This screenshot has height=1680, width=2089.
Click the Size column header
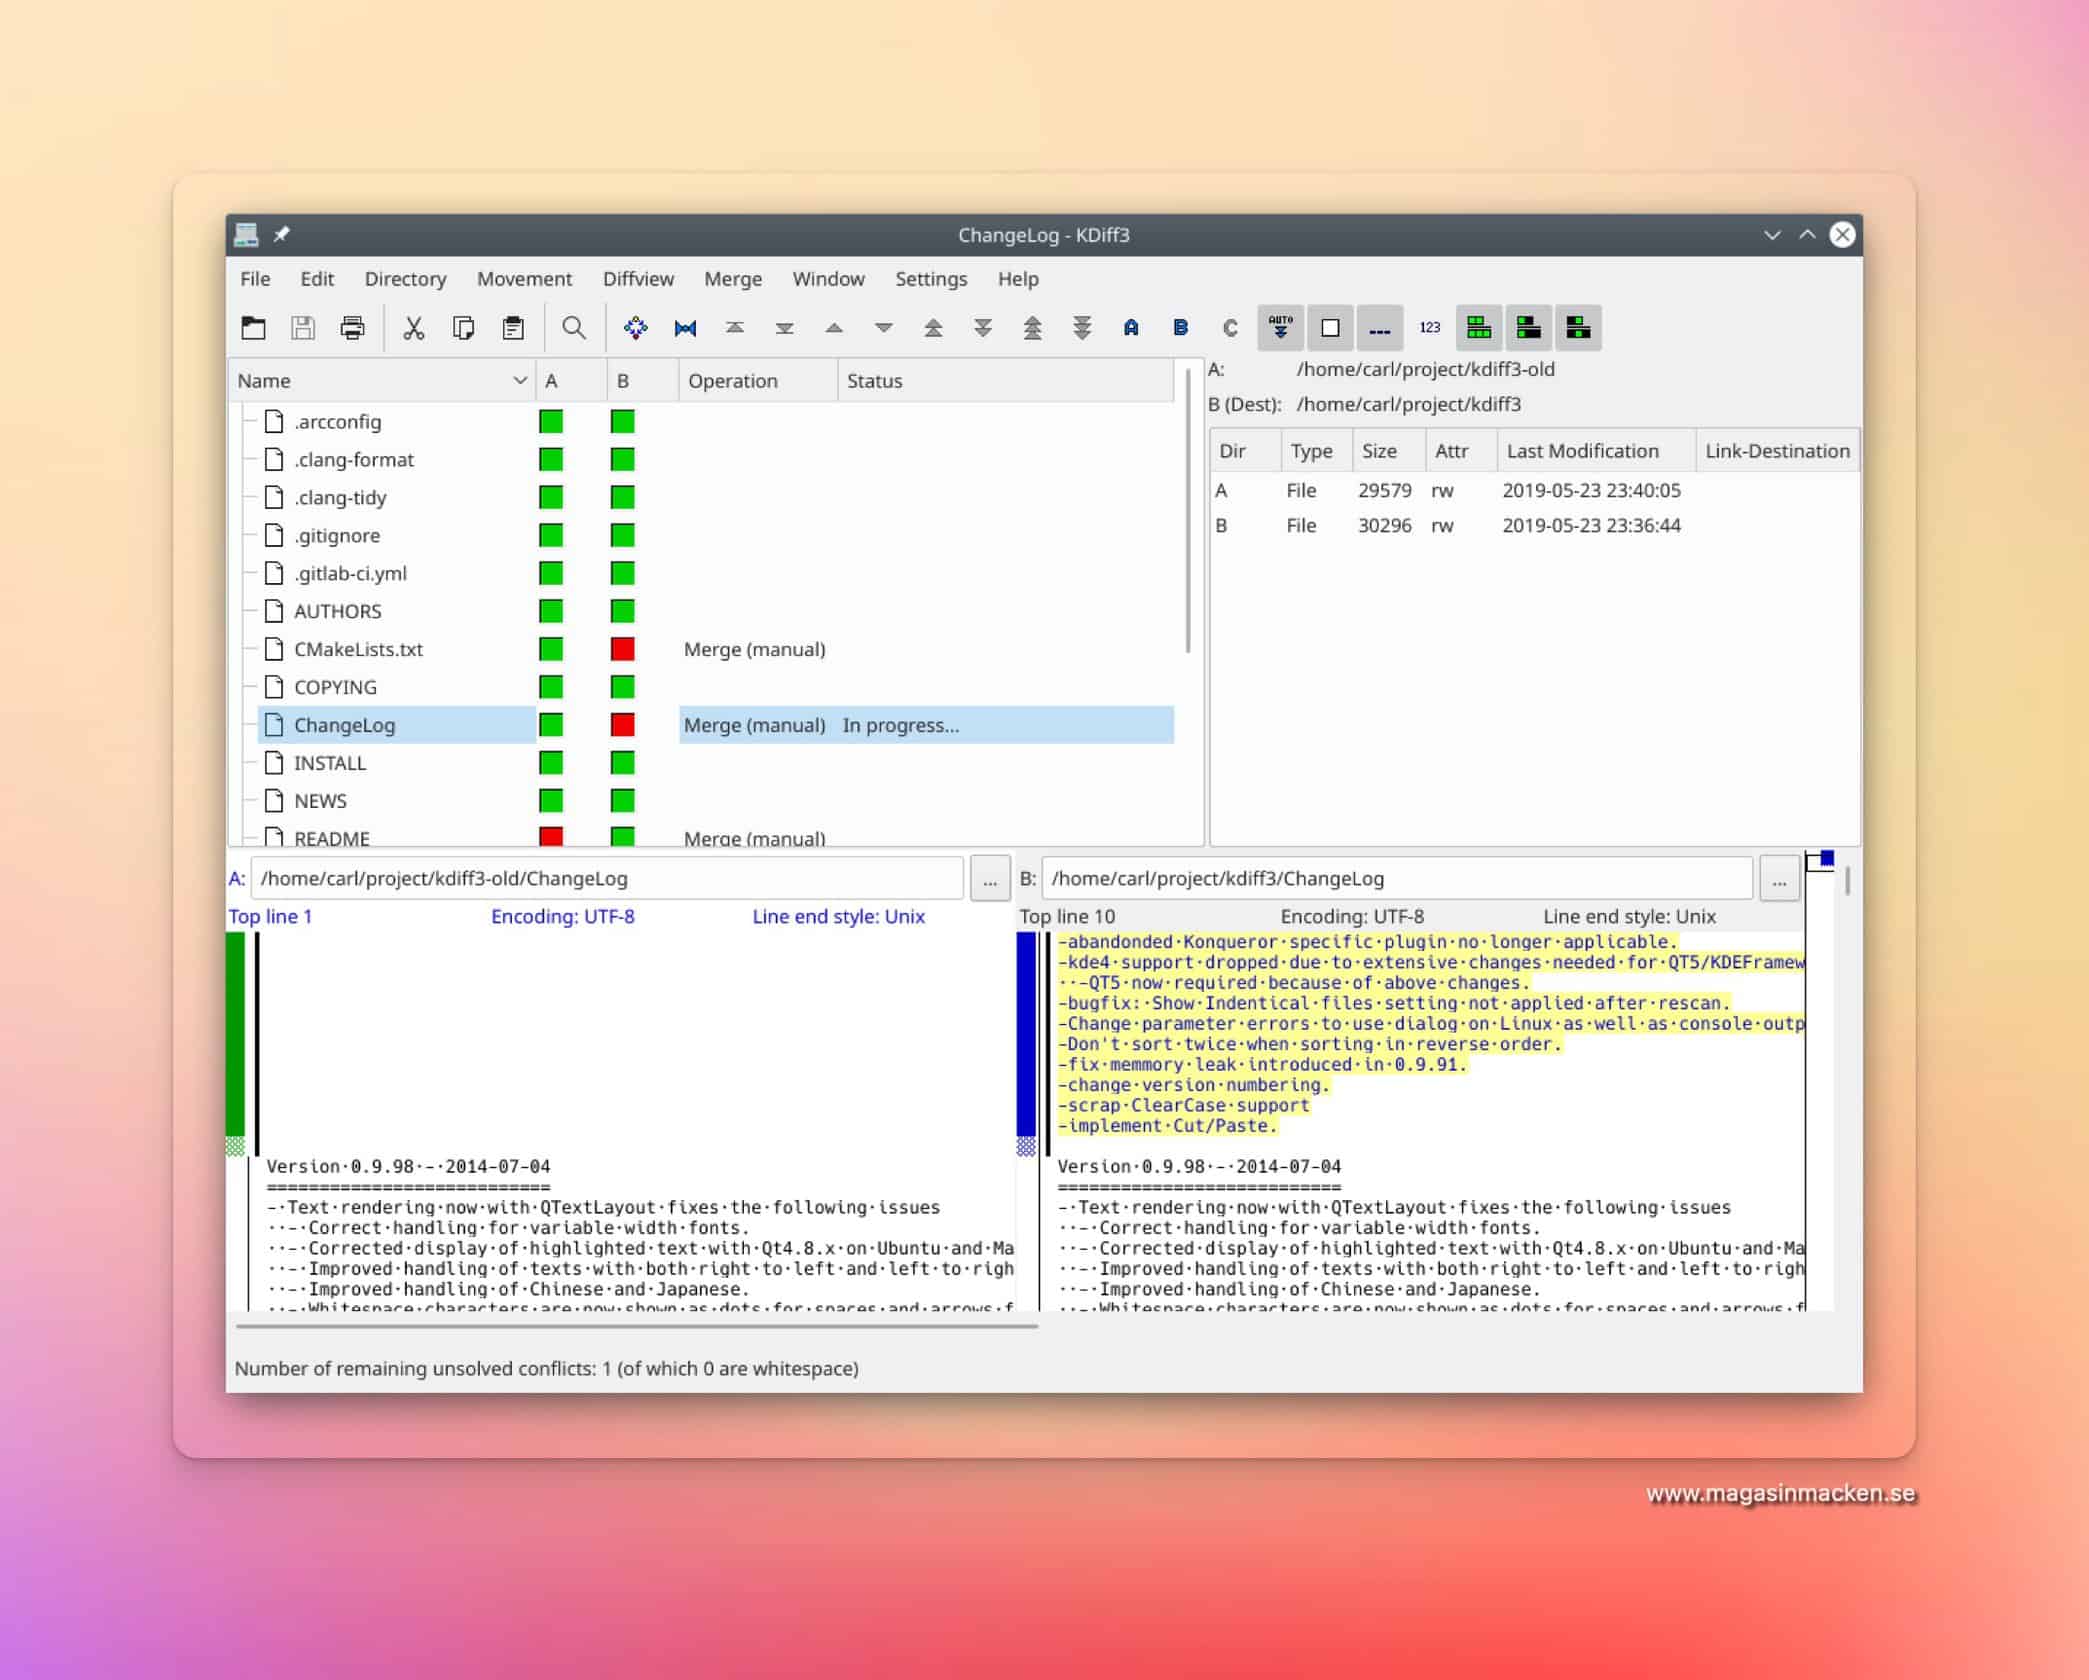pyautogui.click(x=1389, y=451)
